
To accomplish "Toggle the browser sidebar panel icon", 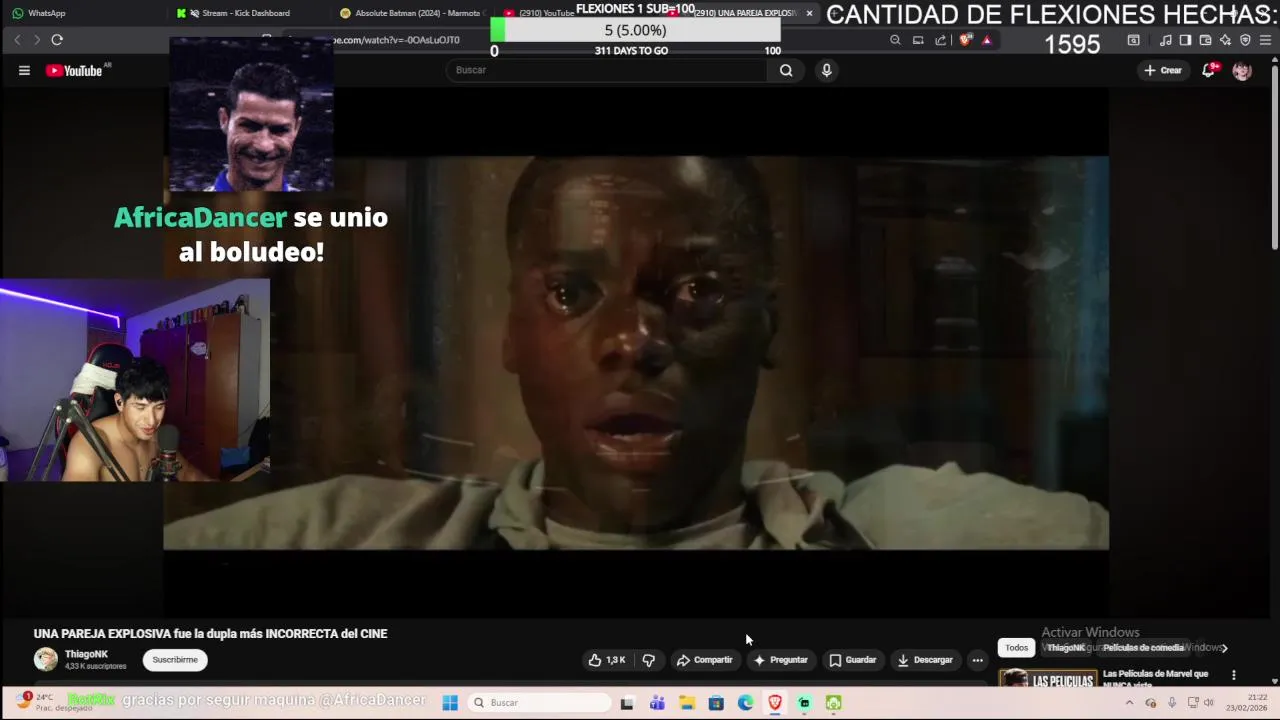I will click(1185, 40).
